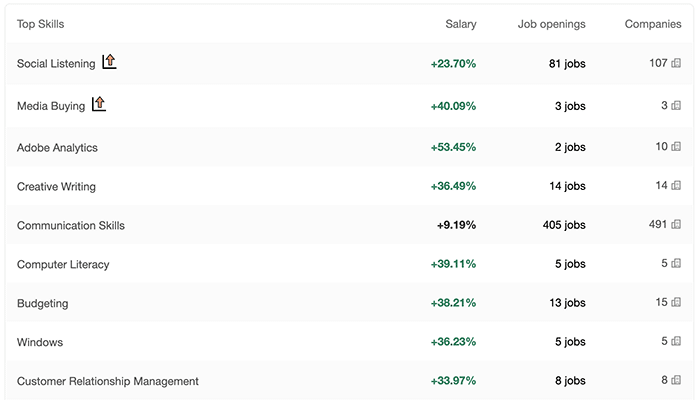The width and height of the screenshot is (700, 400).
Task: Click the companies icon in Budgeting row
Action: coord(677,303)
